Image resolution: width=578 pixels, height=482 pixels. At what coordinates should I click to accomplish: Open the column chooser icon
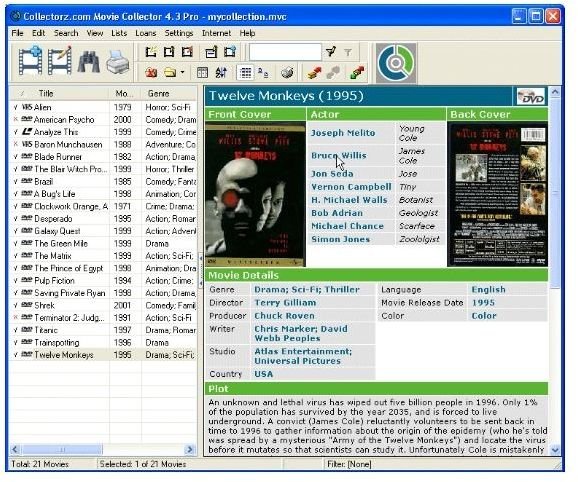pyautogui.click(x=202, y=73)
